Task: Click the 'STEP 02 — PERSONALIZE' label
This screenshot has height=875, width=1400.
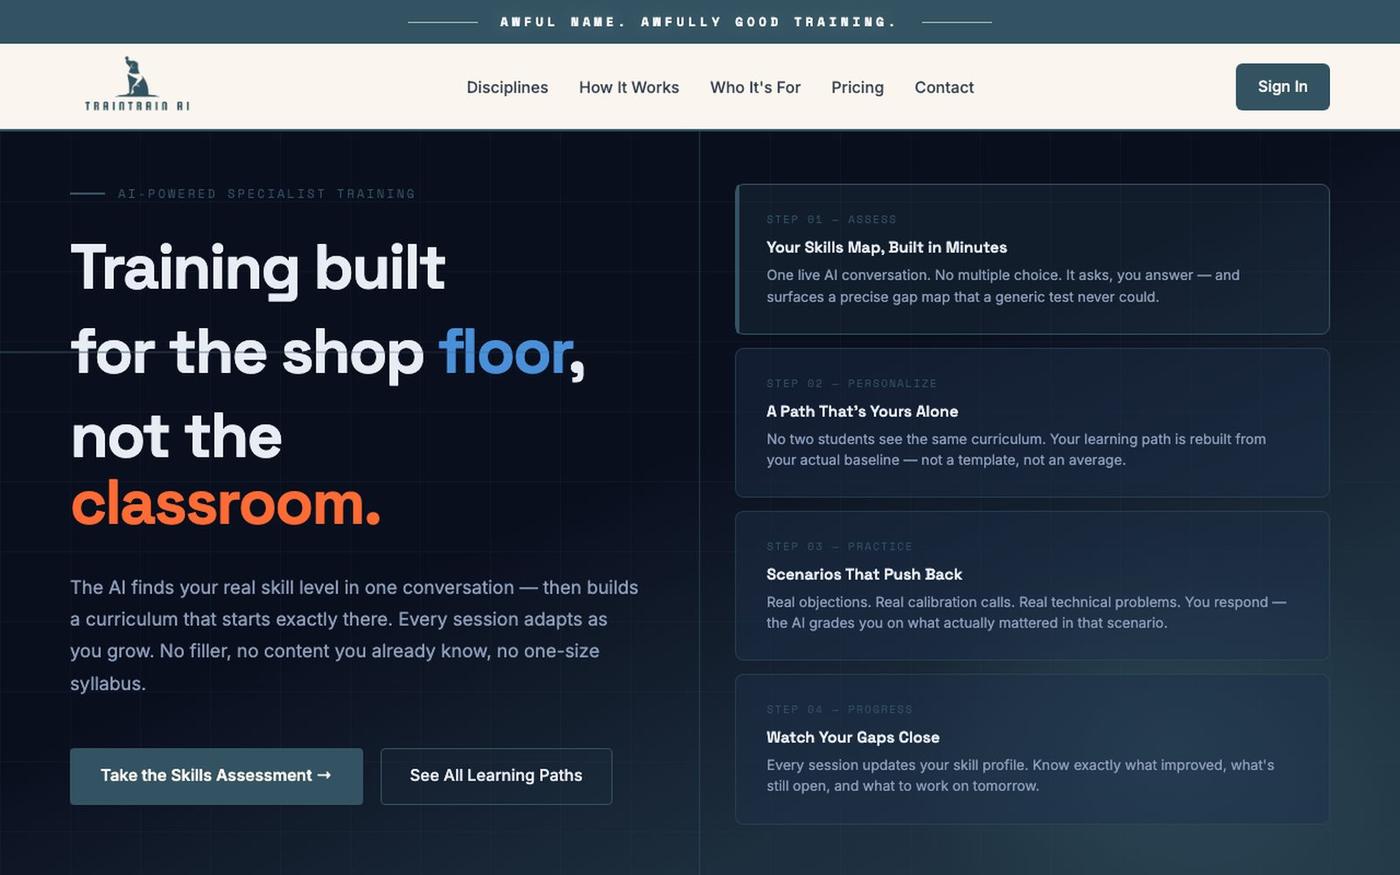Action: [851, 383]
